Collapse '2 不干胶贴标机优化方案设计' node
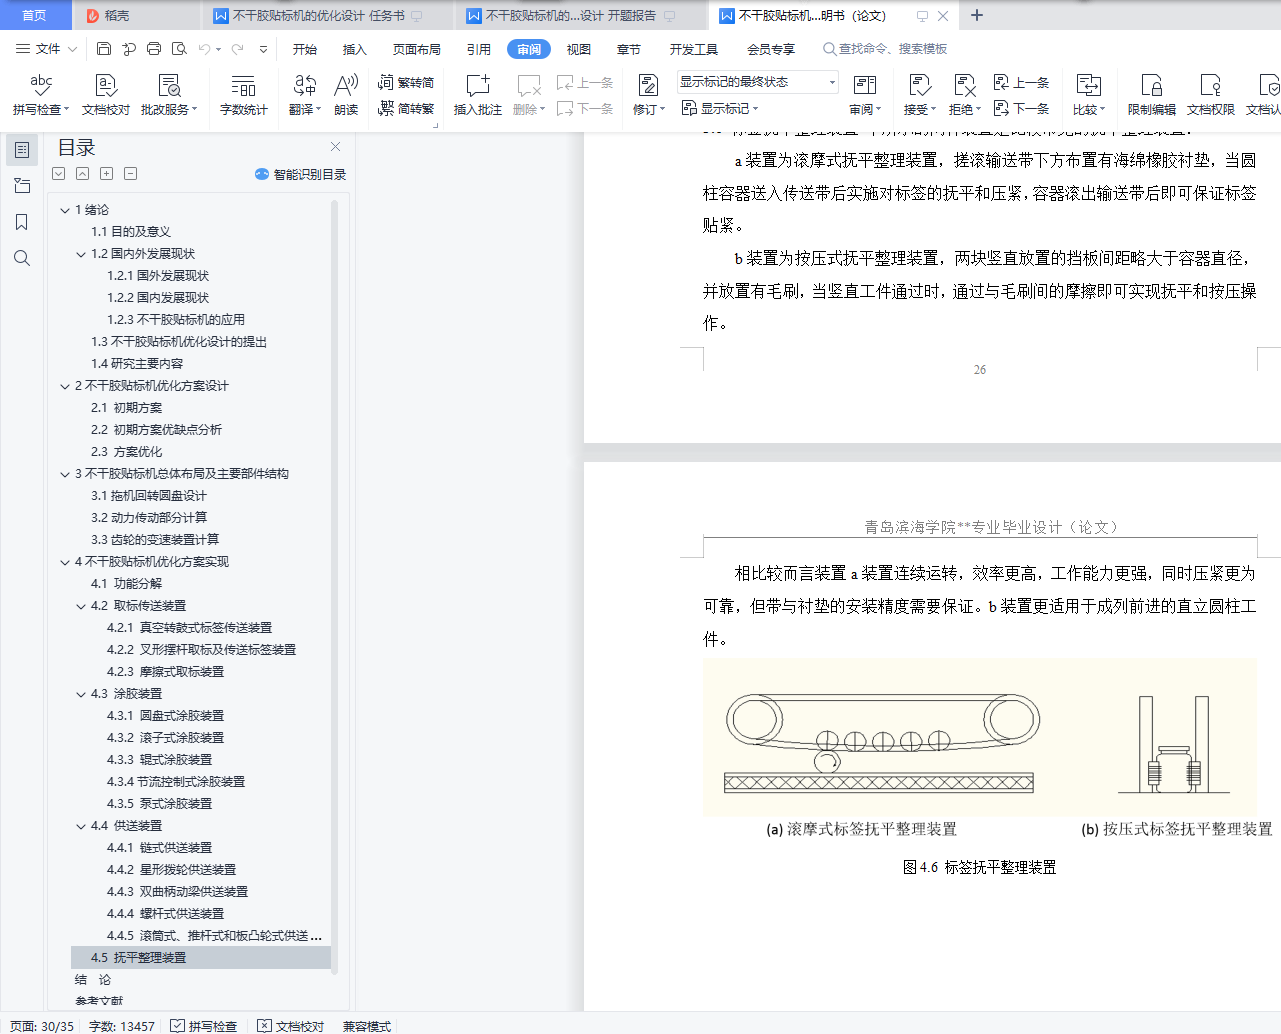The image size is (1281, 1034). coord(65,386)
